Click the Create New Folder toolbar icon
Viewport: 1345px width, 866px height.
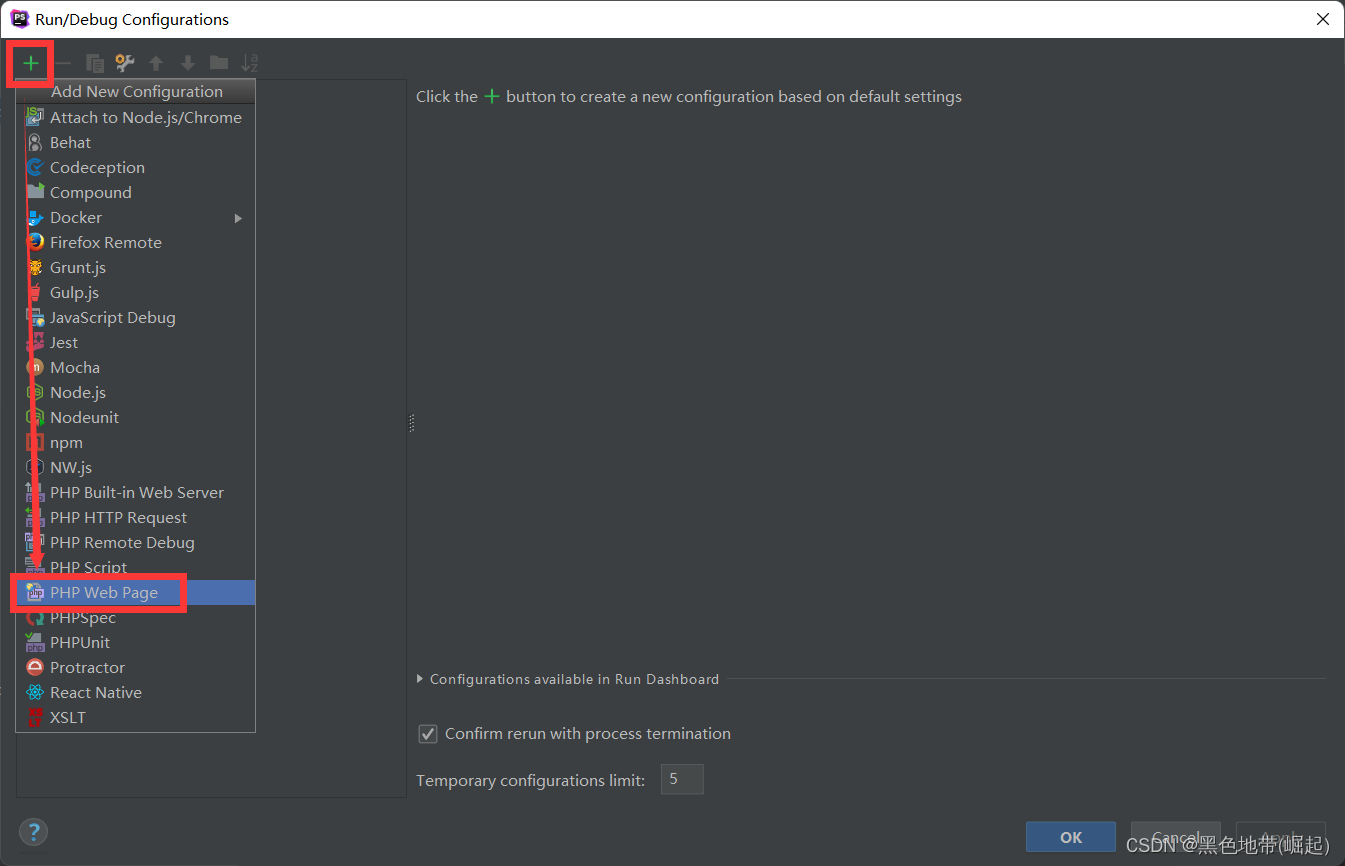[x=219, y=63]
